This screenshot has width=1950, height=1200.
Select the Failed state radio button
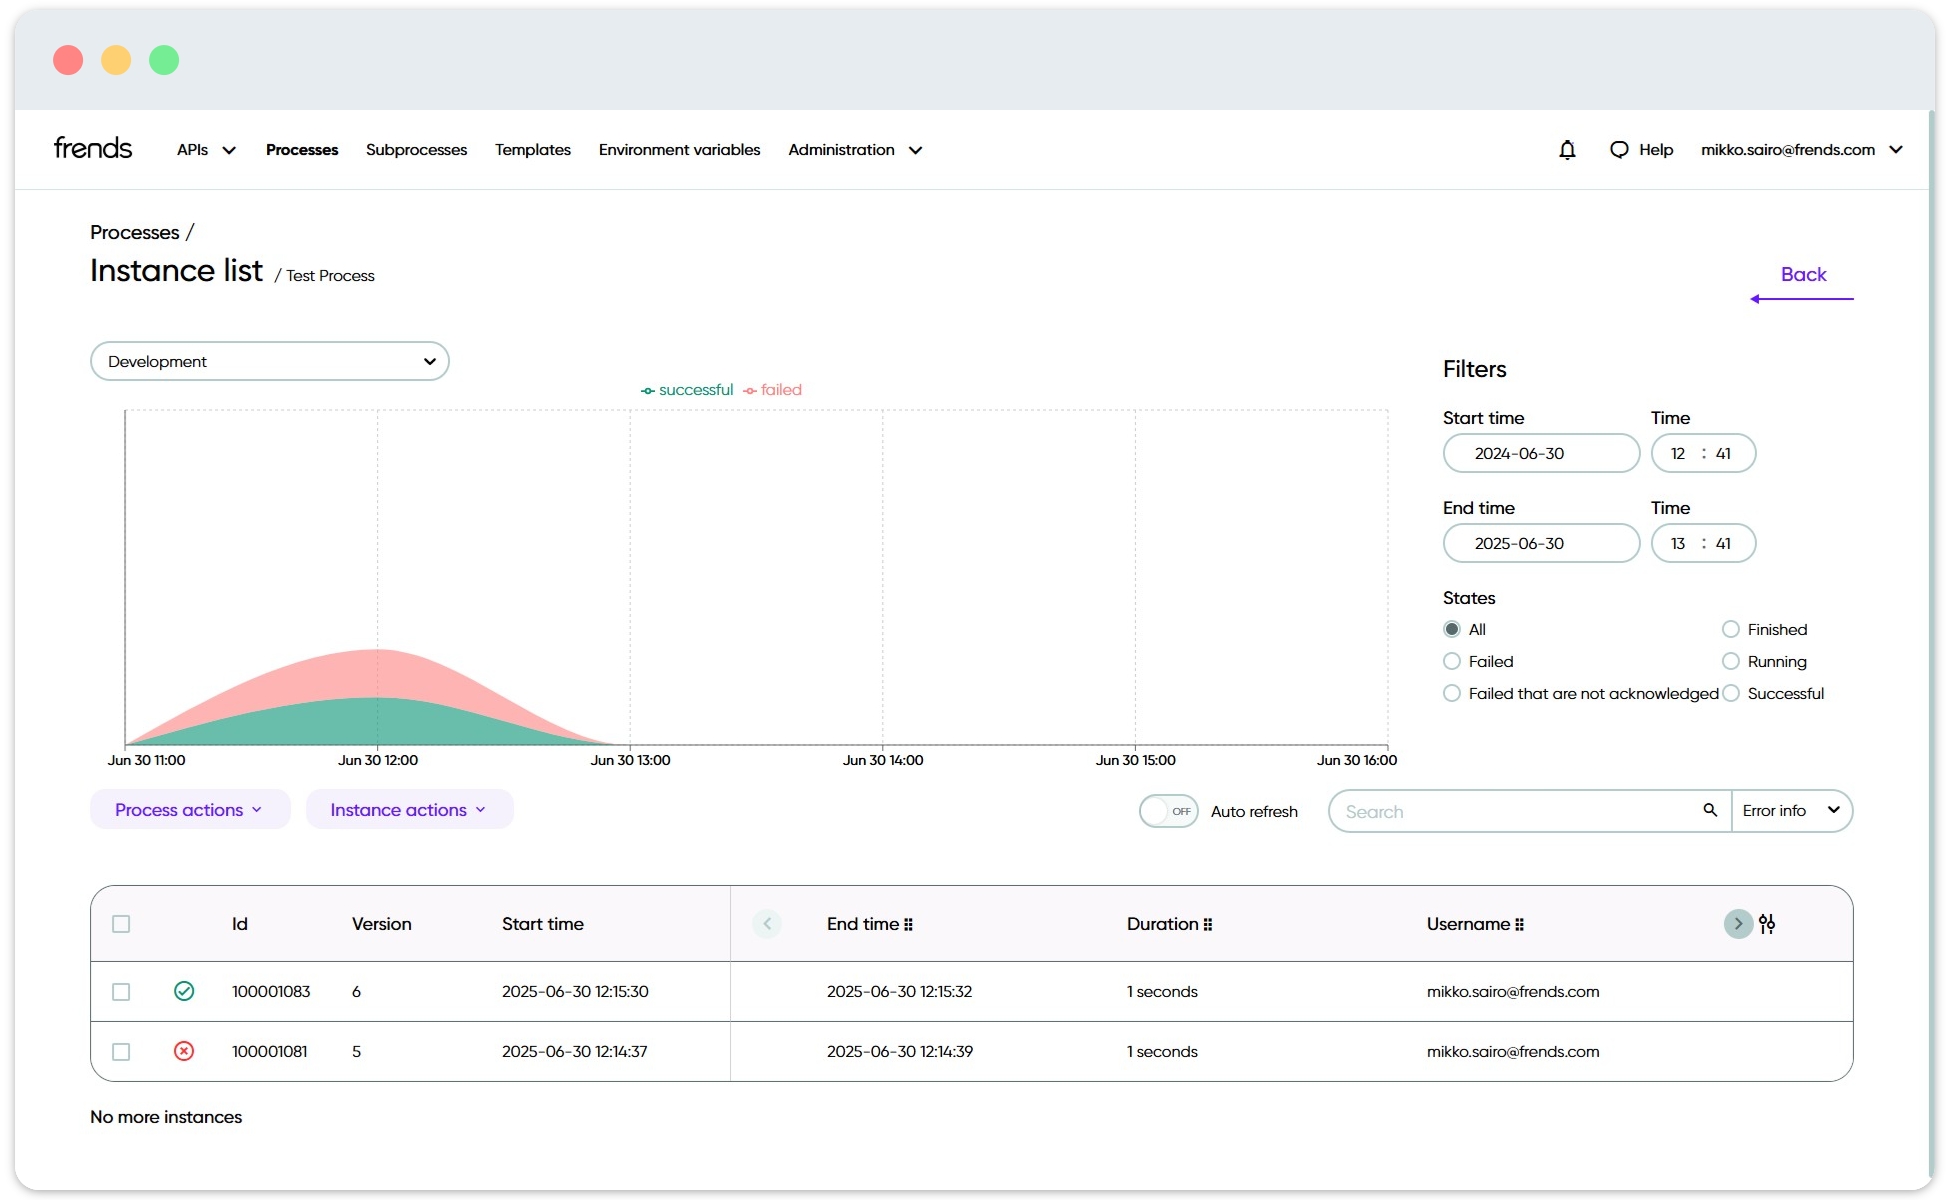pyautogui.click(x=1452, y=661)
